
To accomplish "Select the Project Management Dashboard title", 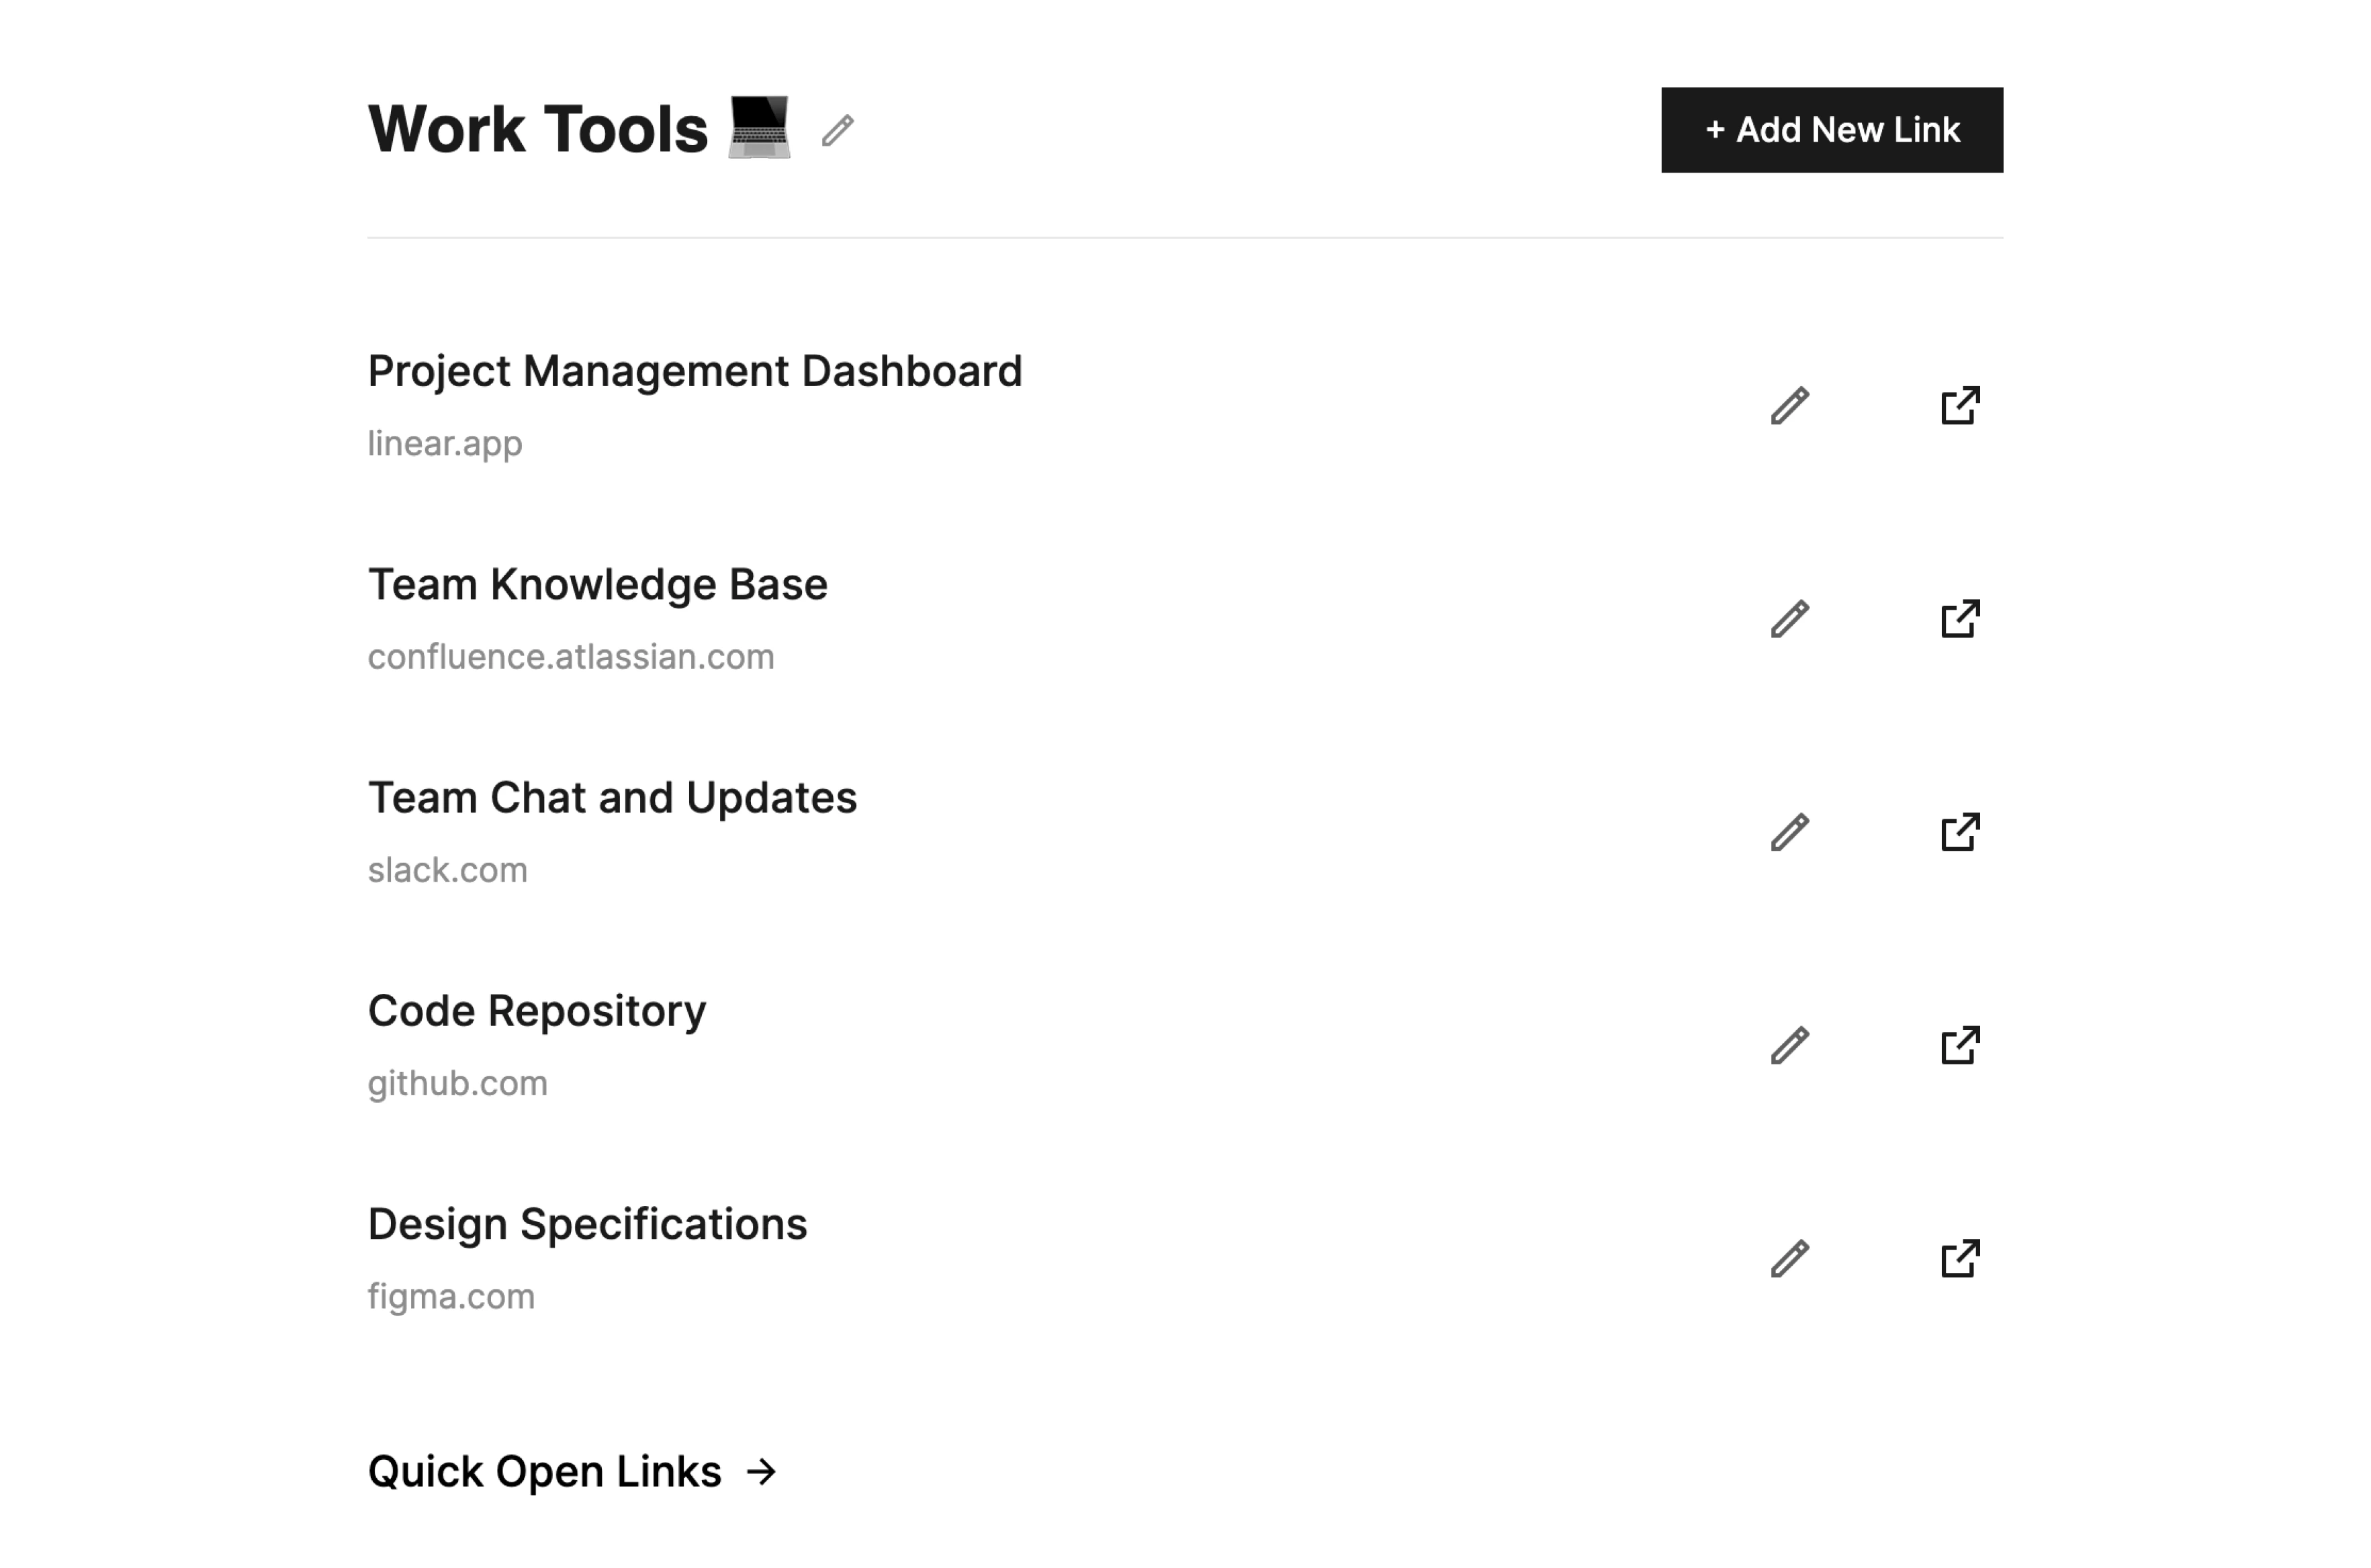I will [695, 372].
